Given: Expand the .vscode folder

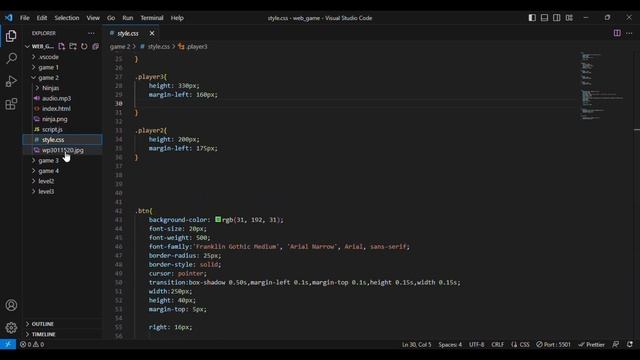Looking at the screenshot, I should click(49, 57).
